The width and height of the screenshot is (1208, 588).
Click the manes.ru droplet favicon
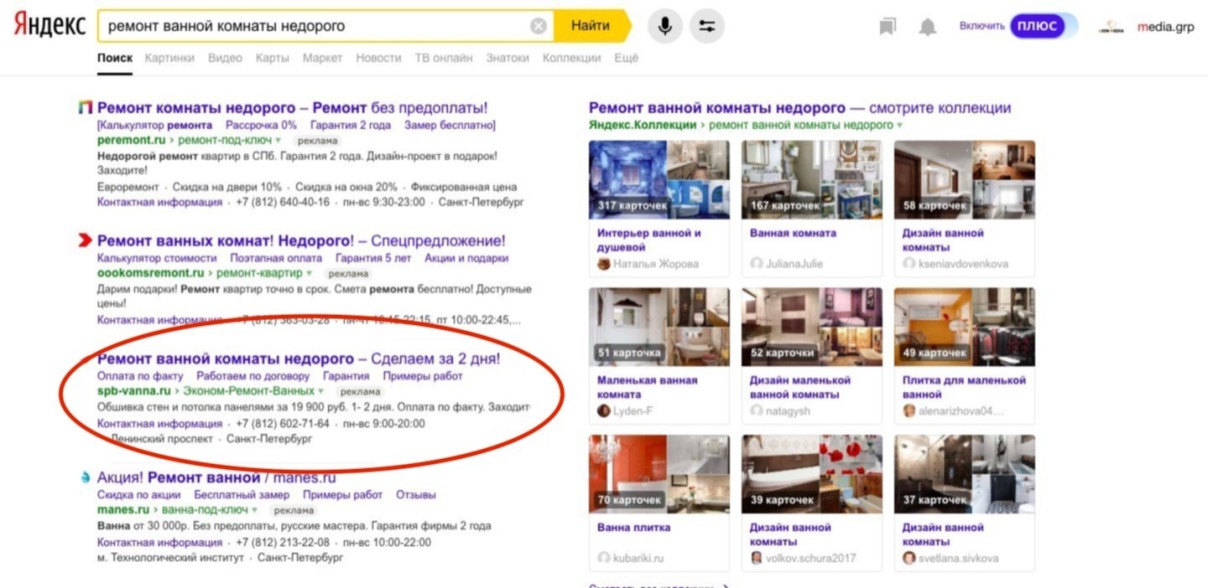[x=86, y=478]
